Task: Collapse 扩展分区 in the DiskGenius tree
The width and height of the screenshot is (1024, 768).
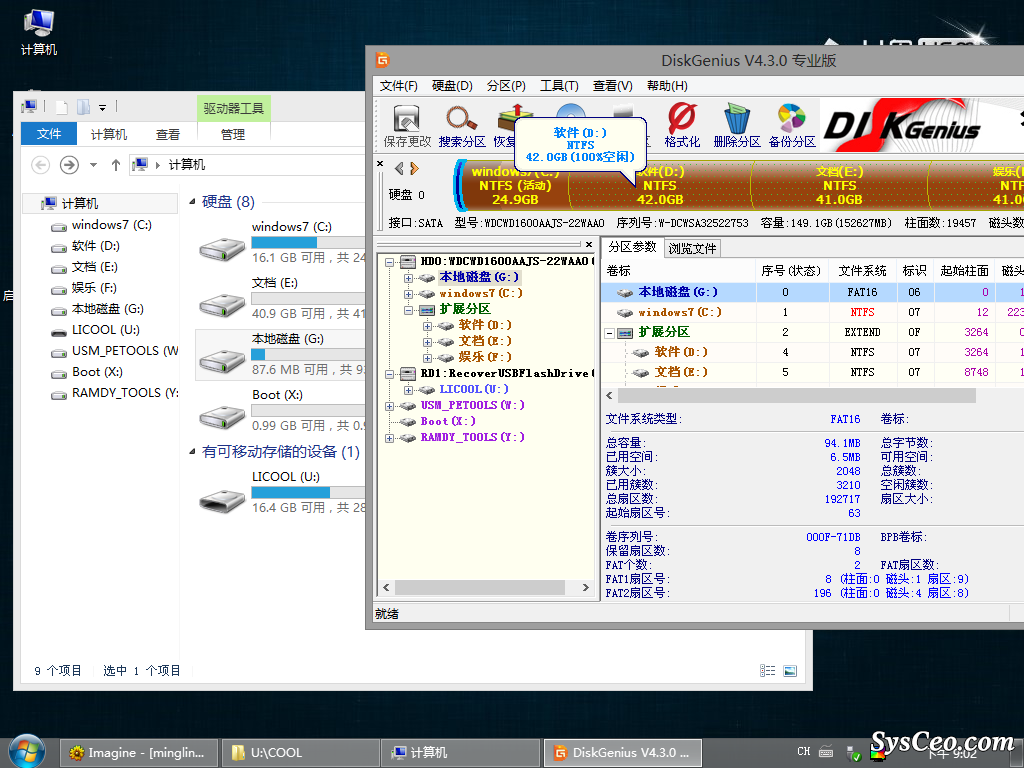Action: click(x=408, y=310)
